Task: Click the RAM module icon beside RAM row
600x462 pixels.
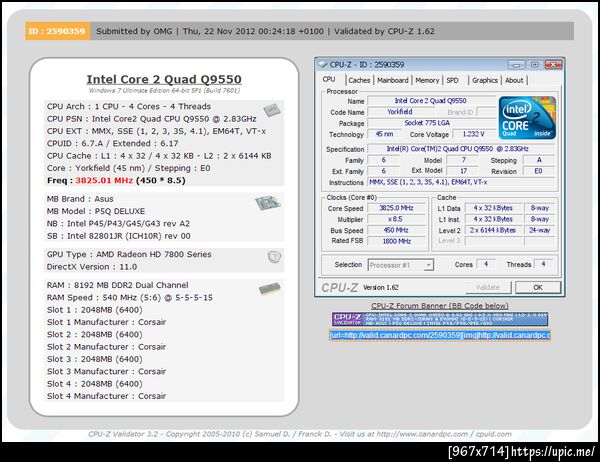Action: (269, 289)
